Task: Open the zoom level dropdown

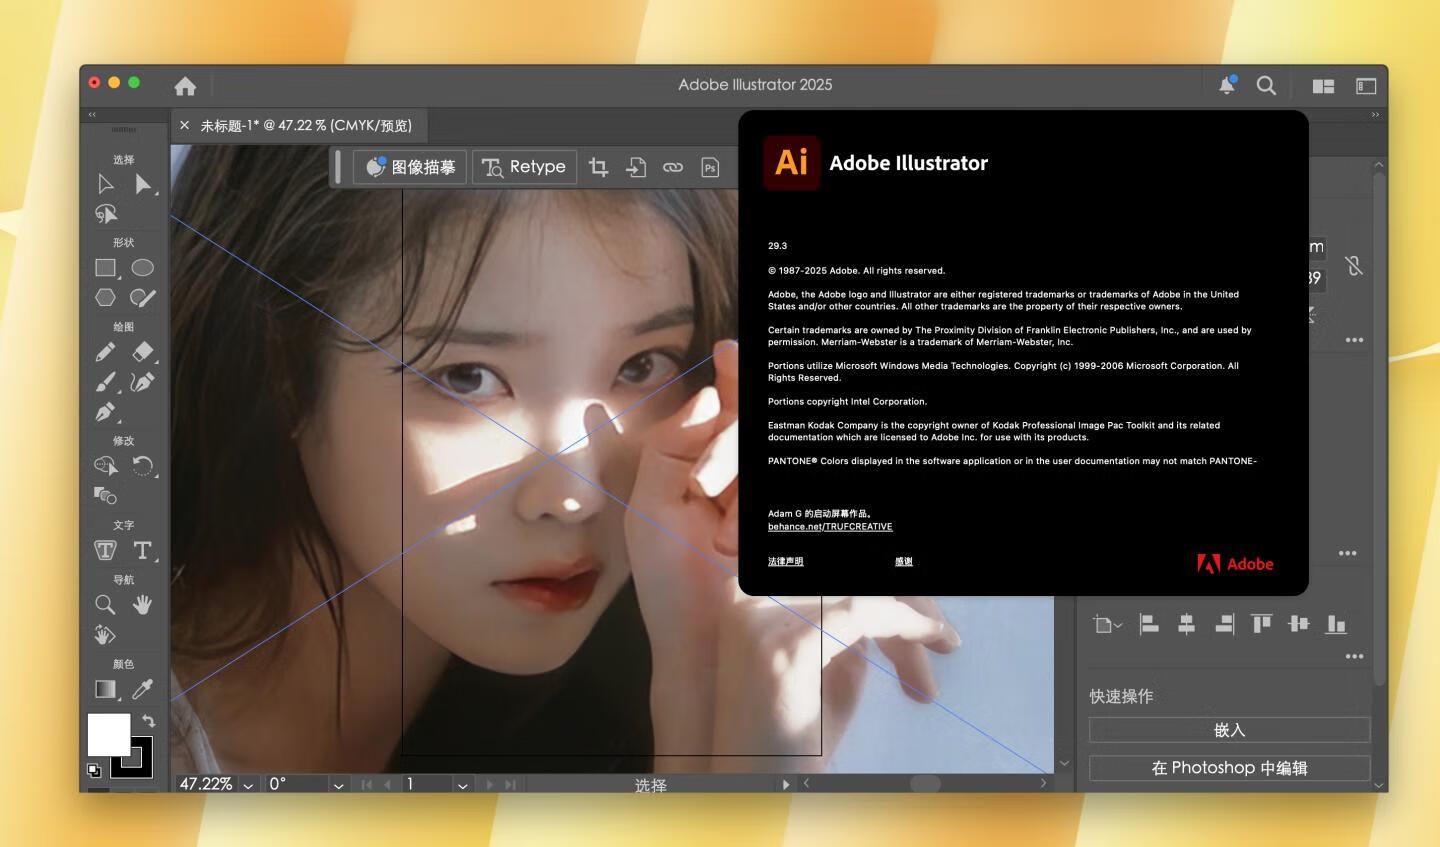Action: [248, 785]
